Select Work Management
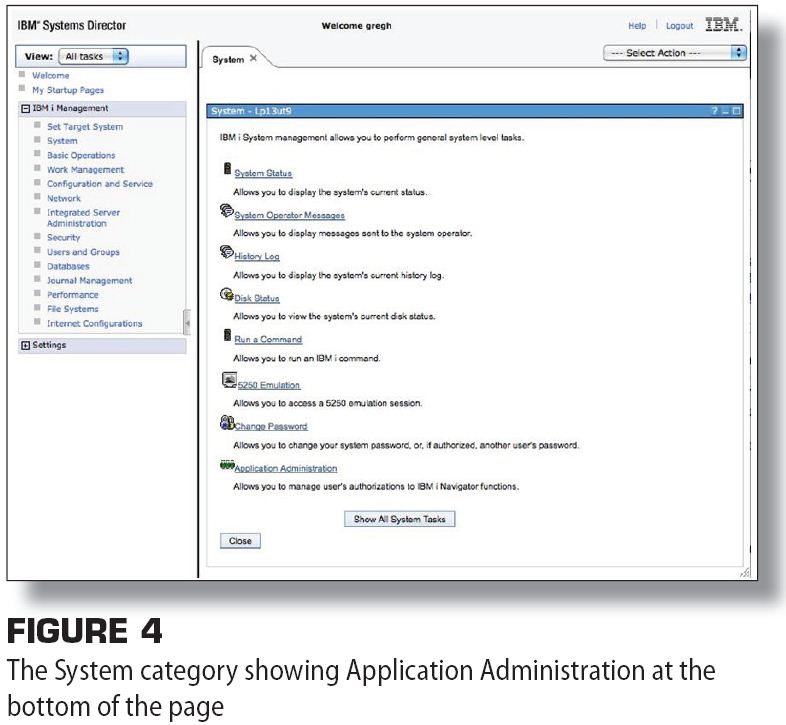The width and height of the screenshot is (786, 725). click(x=85, y=170)
